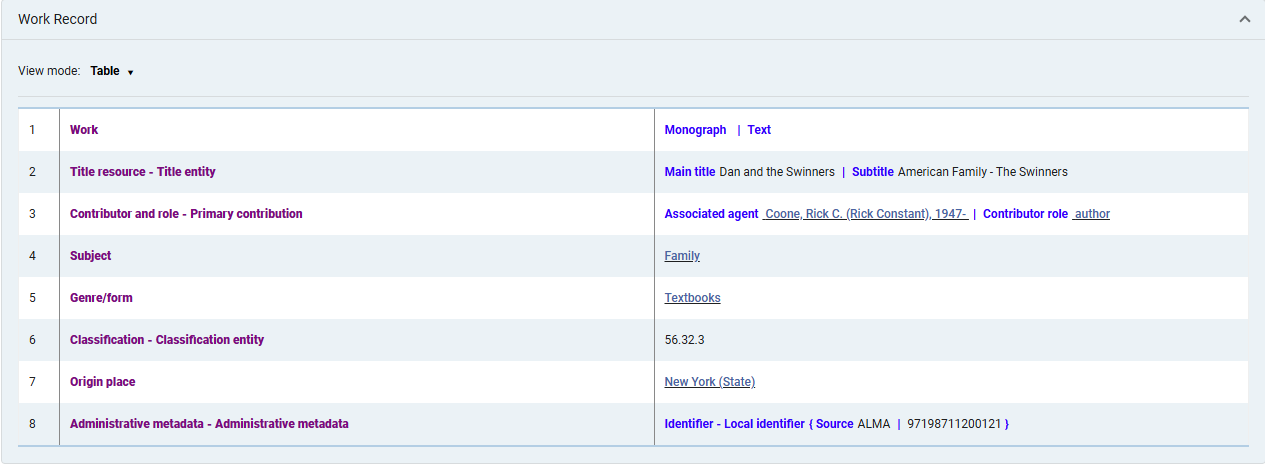Viewport: 1265px width, 467px height.
Task: Click row number 4 cell
Action: point(38,256)
